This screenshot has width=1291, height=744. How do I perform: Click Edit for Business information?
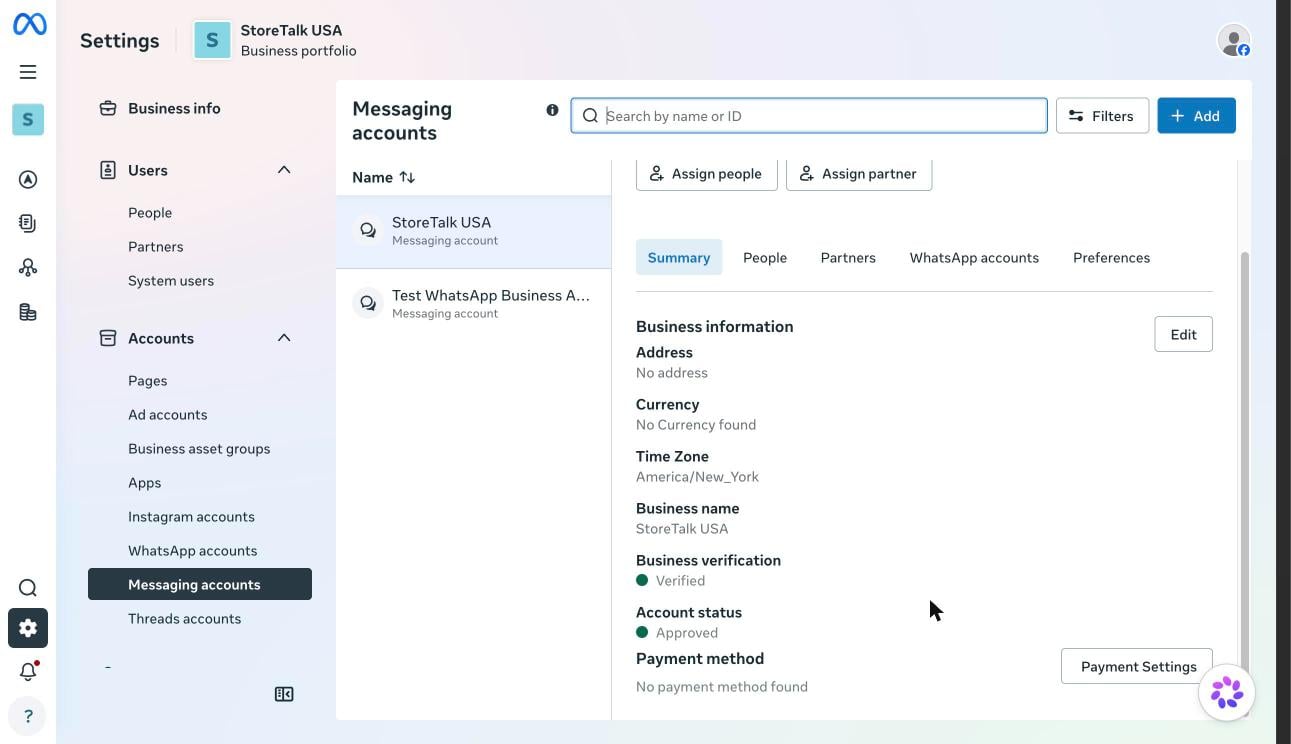coord(1183,334)
